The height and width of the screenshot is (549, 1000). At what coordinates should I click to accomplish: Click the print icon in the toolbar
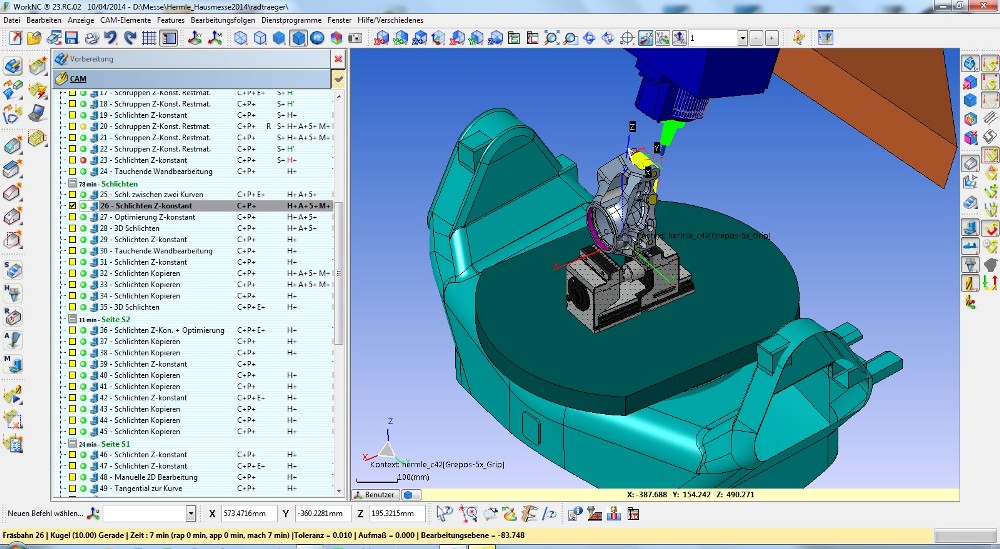[92, 38]
